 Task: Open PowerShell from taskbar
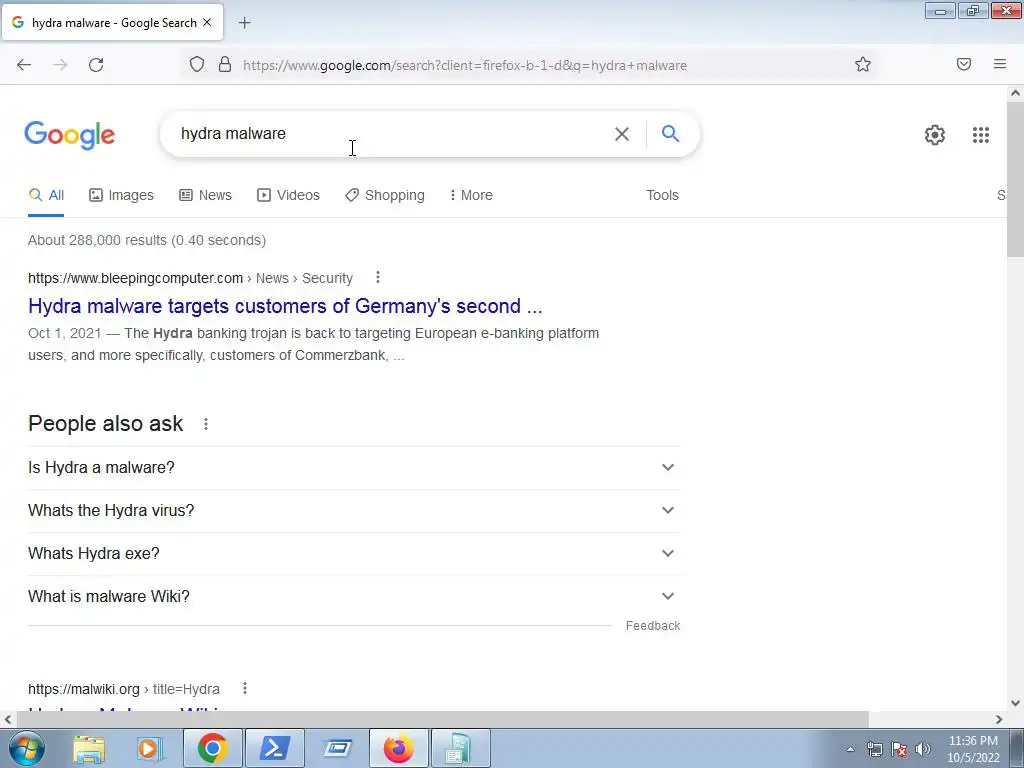pos(274,748)
